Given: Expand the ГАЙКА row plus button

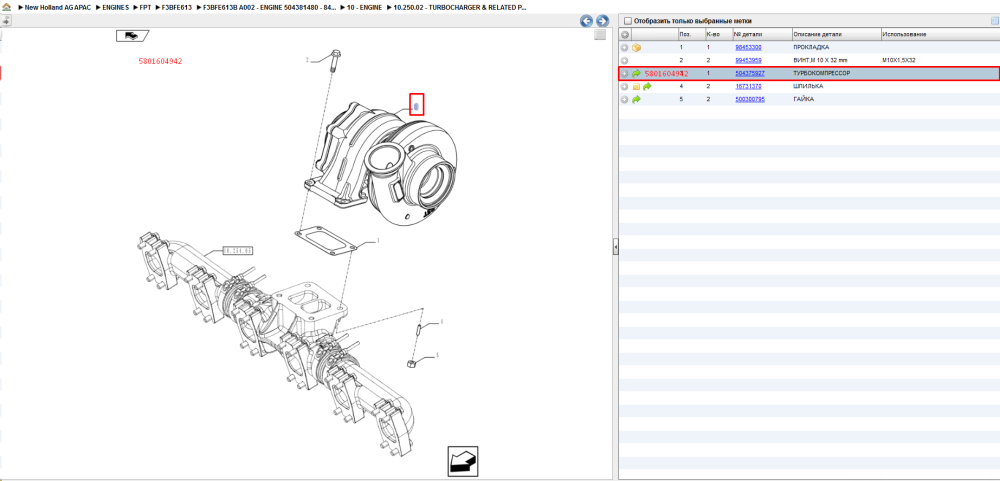Looking at the screenshot, I should 625,100.
